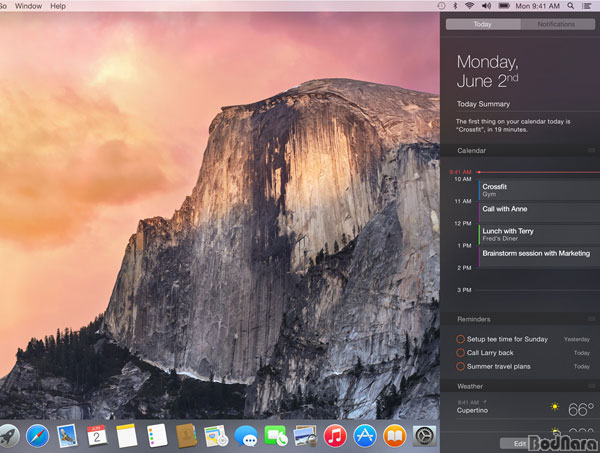Click the volume speaker icon
Screen dimensions: 600x453
tap(486, 6)
